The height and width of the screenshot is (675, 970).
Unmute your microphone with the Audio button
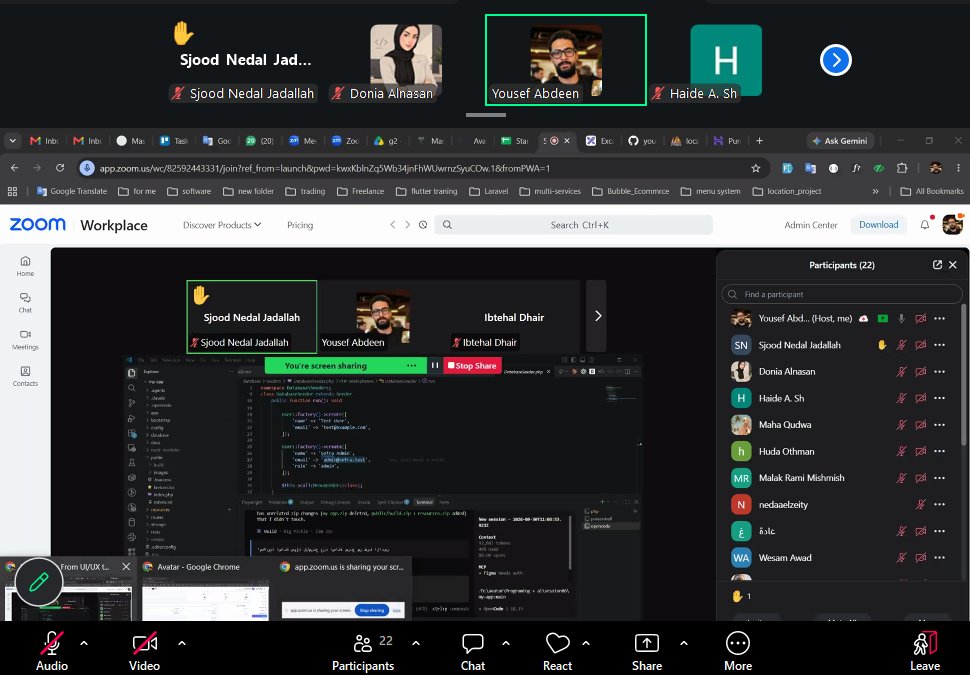click(x=52, y=651)
